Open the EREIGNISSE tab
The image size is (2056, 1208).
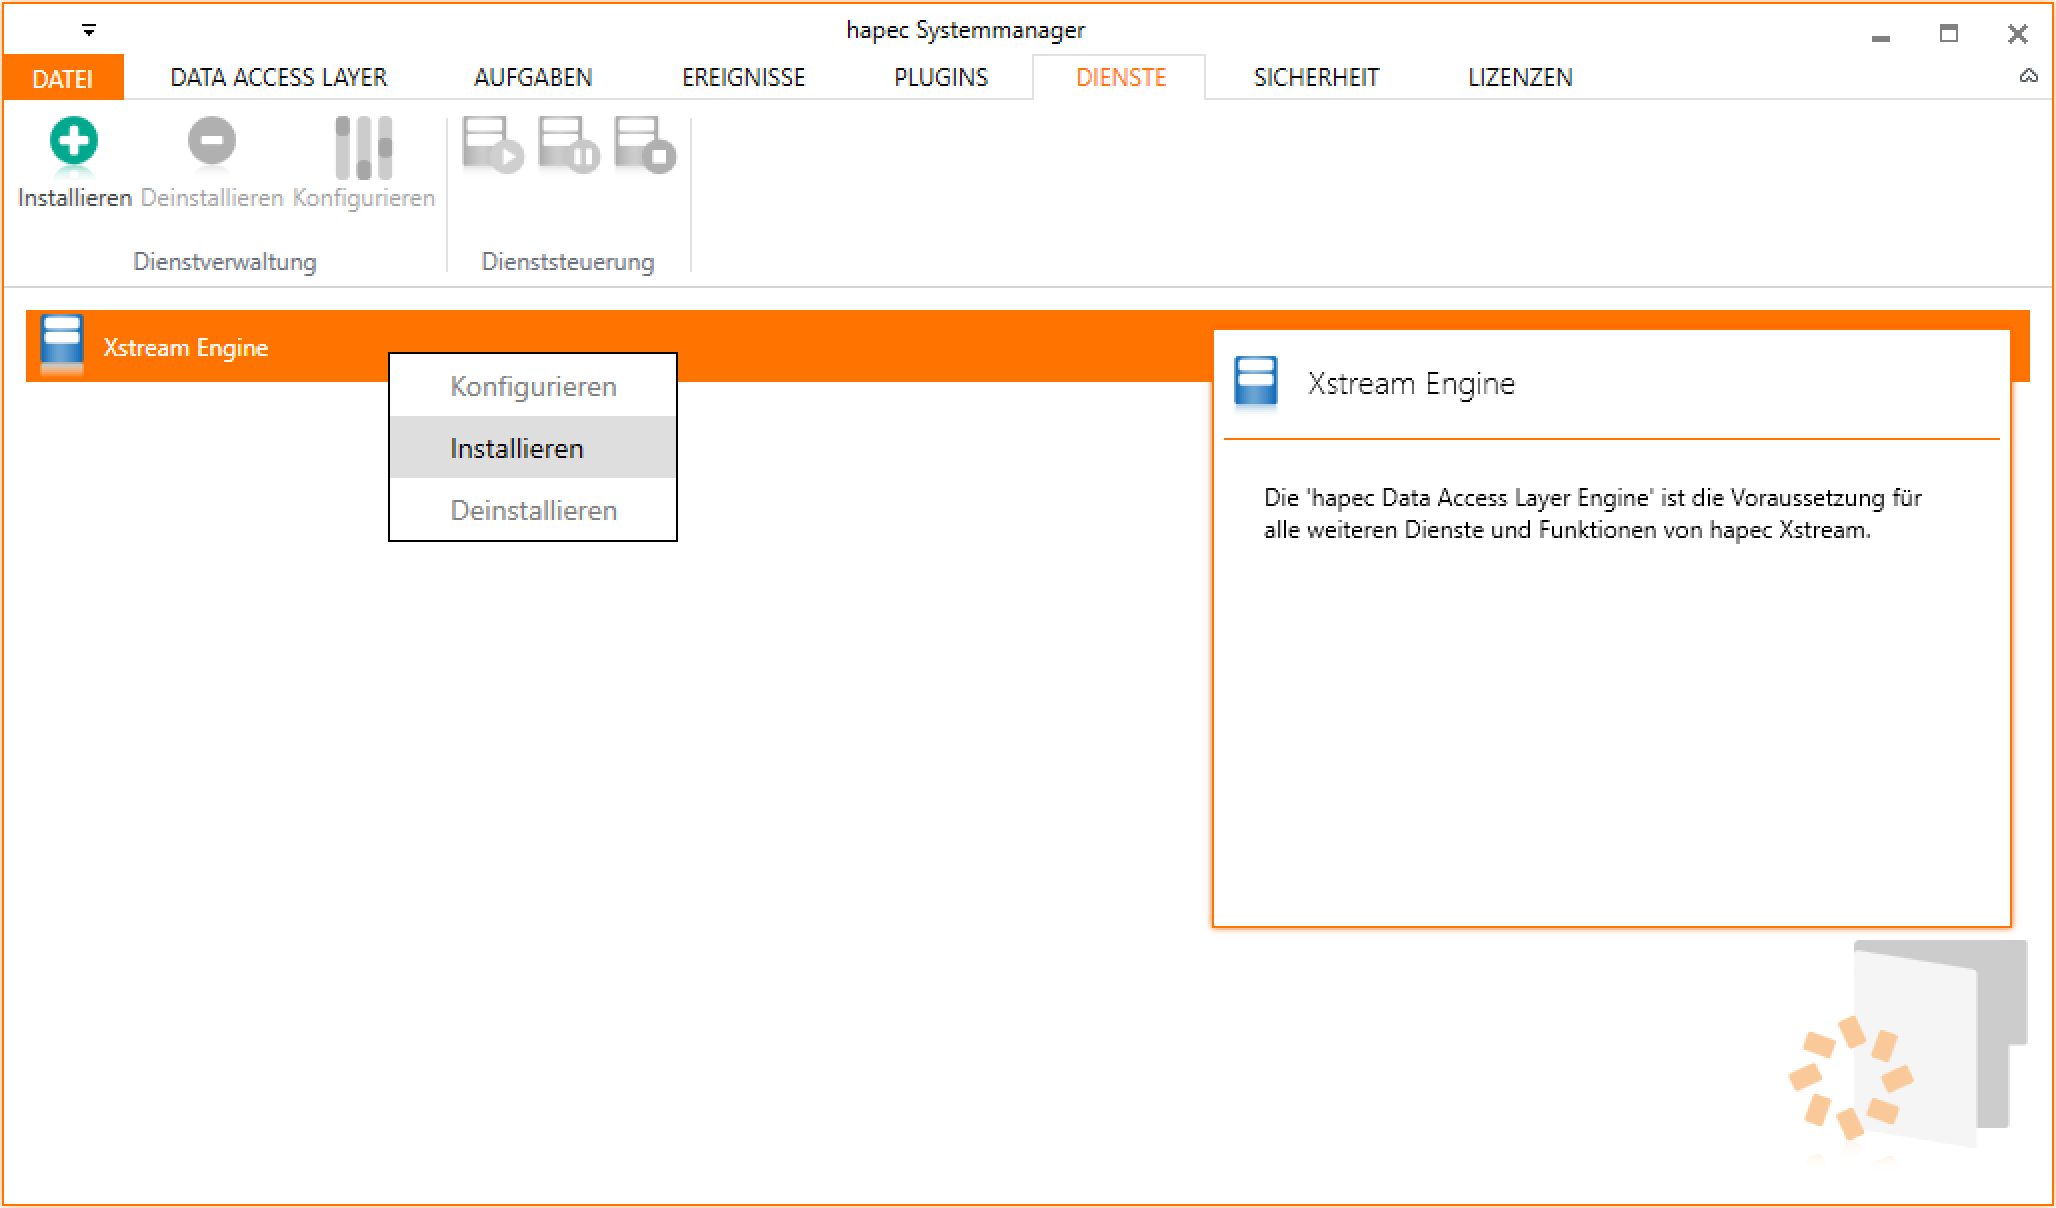(x=743, y=78)
